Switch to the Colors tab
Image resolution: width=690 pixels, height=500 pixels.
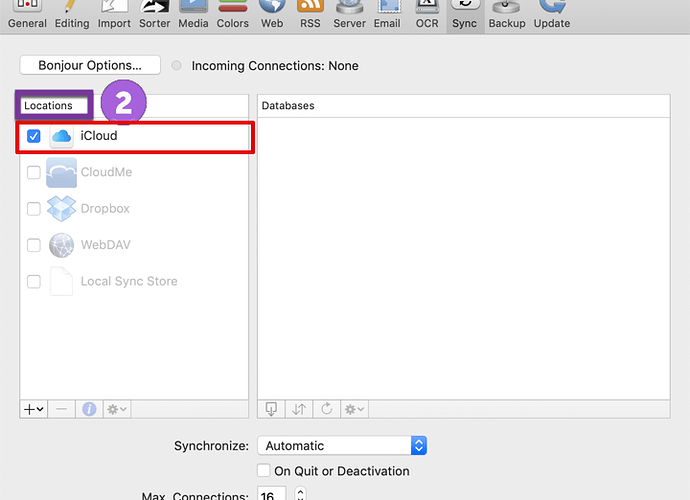[232, 15]
